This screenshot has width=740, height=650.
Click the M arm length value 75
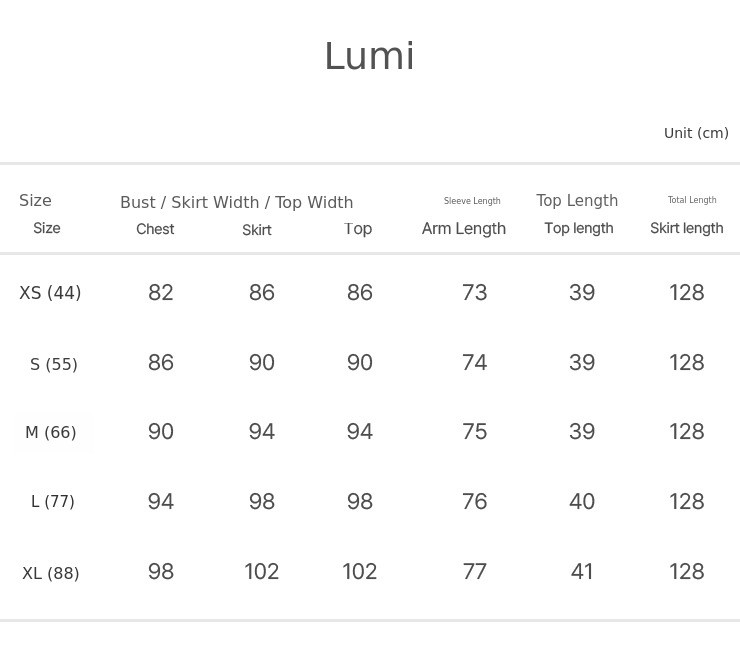tap(475, 432)
